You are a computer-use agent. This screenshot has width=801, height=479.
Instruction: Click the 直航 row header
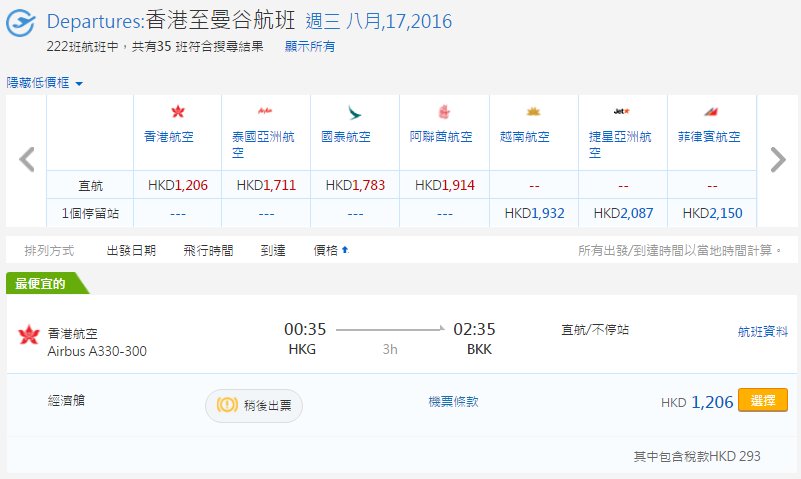(90, 185)
